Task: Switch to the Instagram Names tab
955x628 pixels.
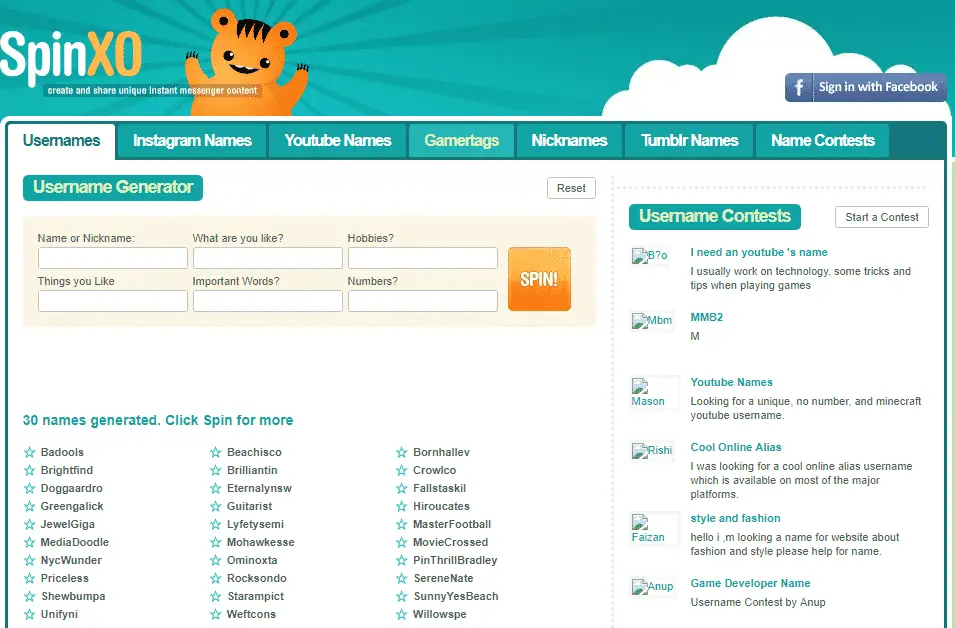Action: (192, 141)
